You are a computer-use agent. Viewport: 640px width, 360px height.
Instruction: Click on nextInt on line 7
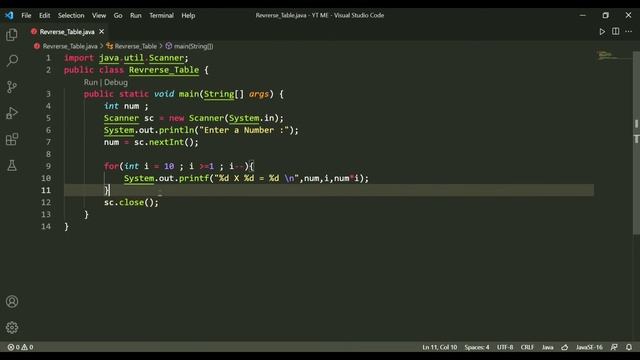tap(166, 142)
